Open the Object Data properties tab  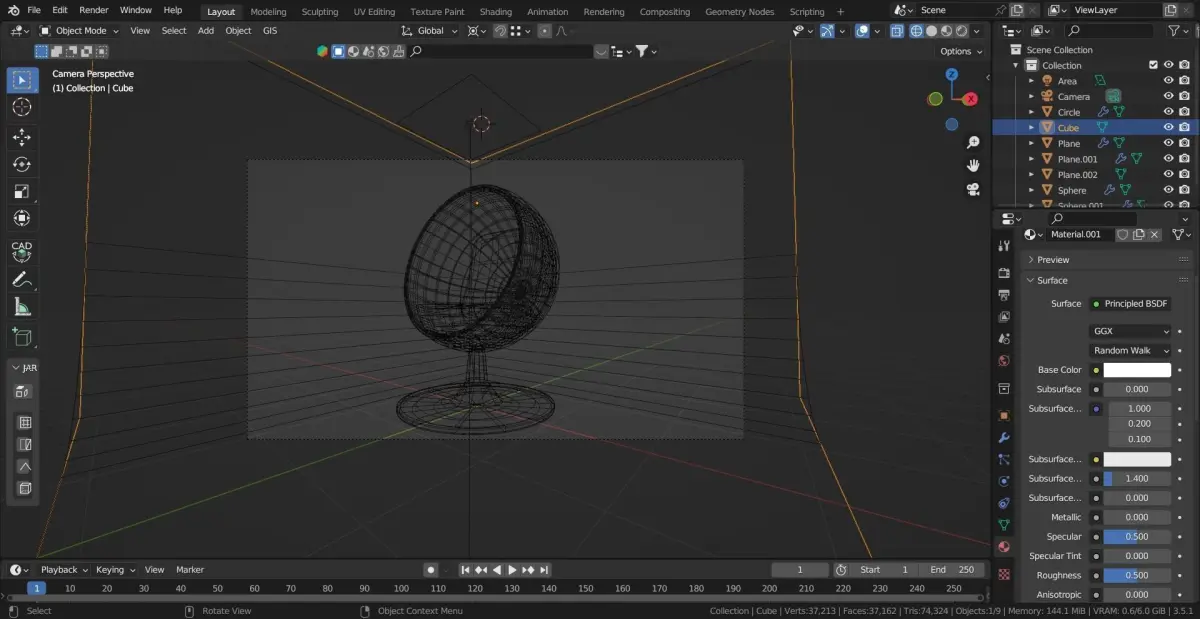pos(1004,525)
